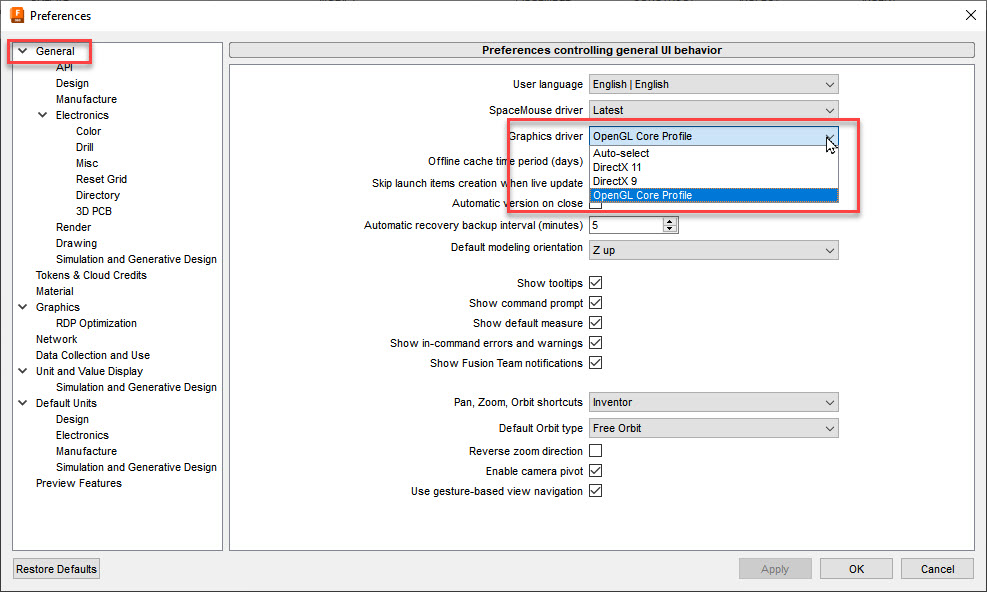The image size is (987, 592).
Task: Click the Restore Defaults button
Action: click(x=56, y=569)
